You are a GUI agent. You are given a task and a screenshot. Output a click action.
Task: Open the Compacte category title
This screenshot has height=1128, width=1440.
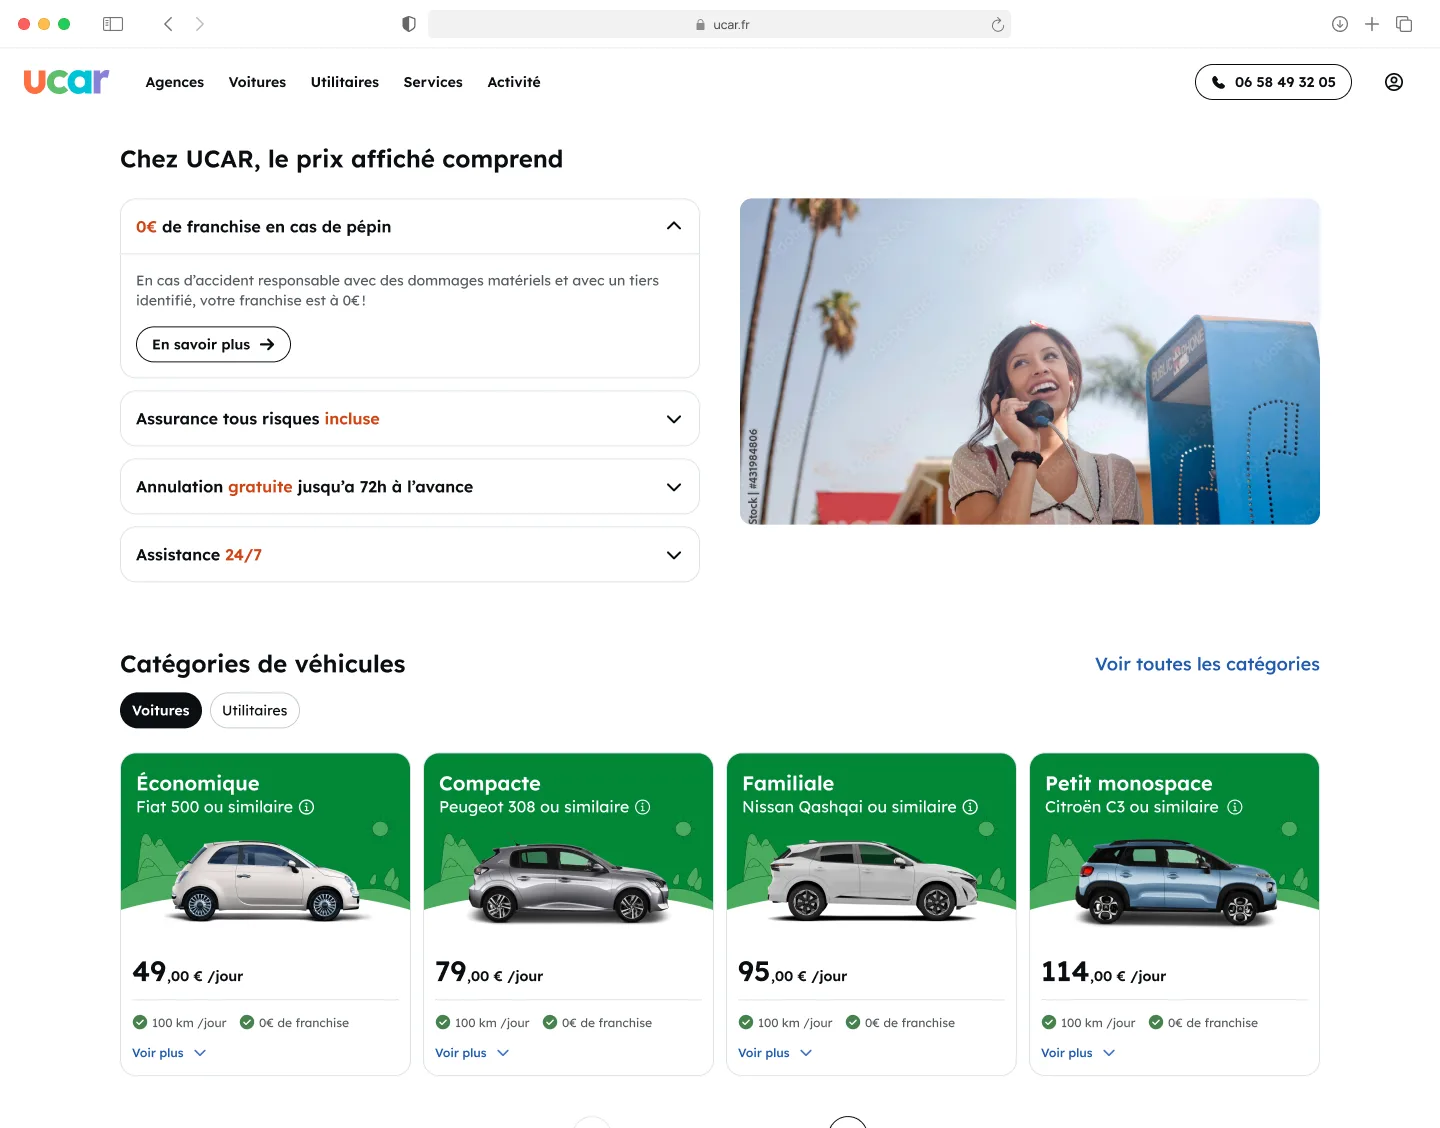(490, 783)
